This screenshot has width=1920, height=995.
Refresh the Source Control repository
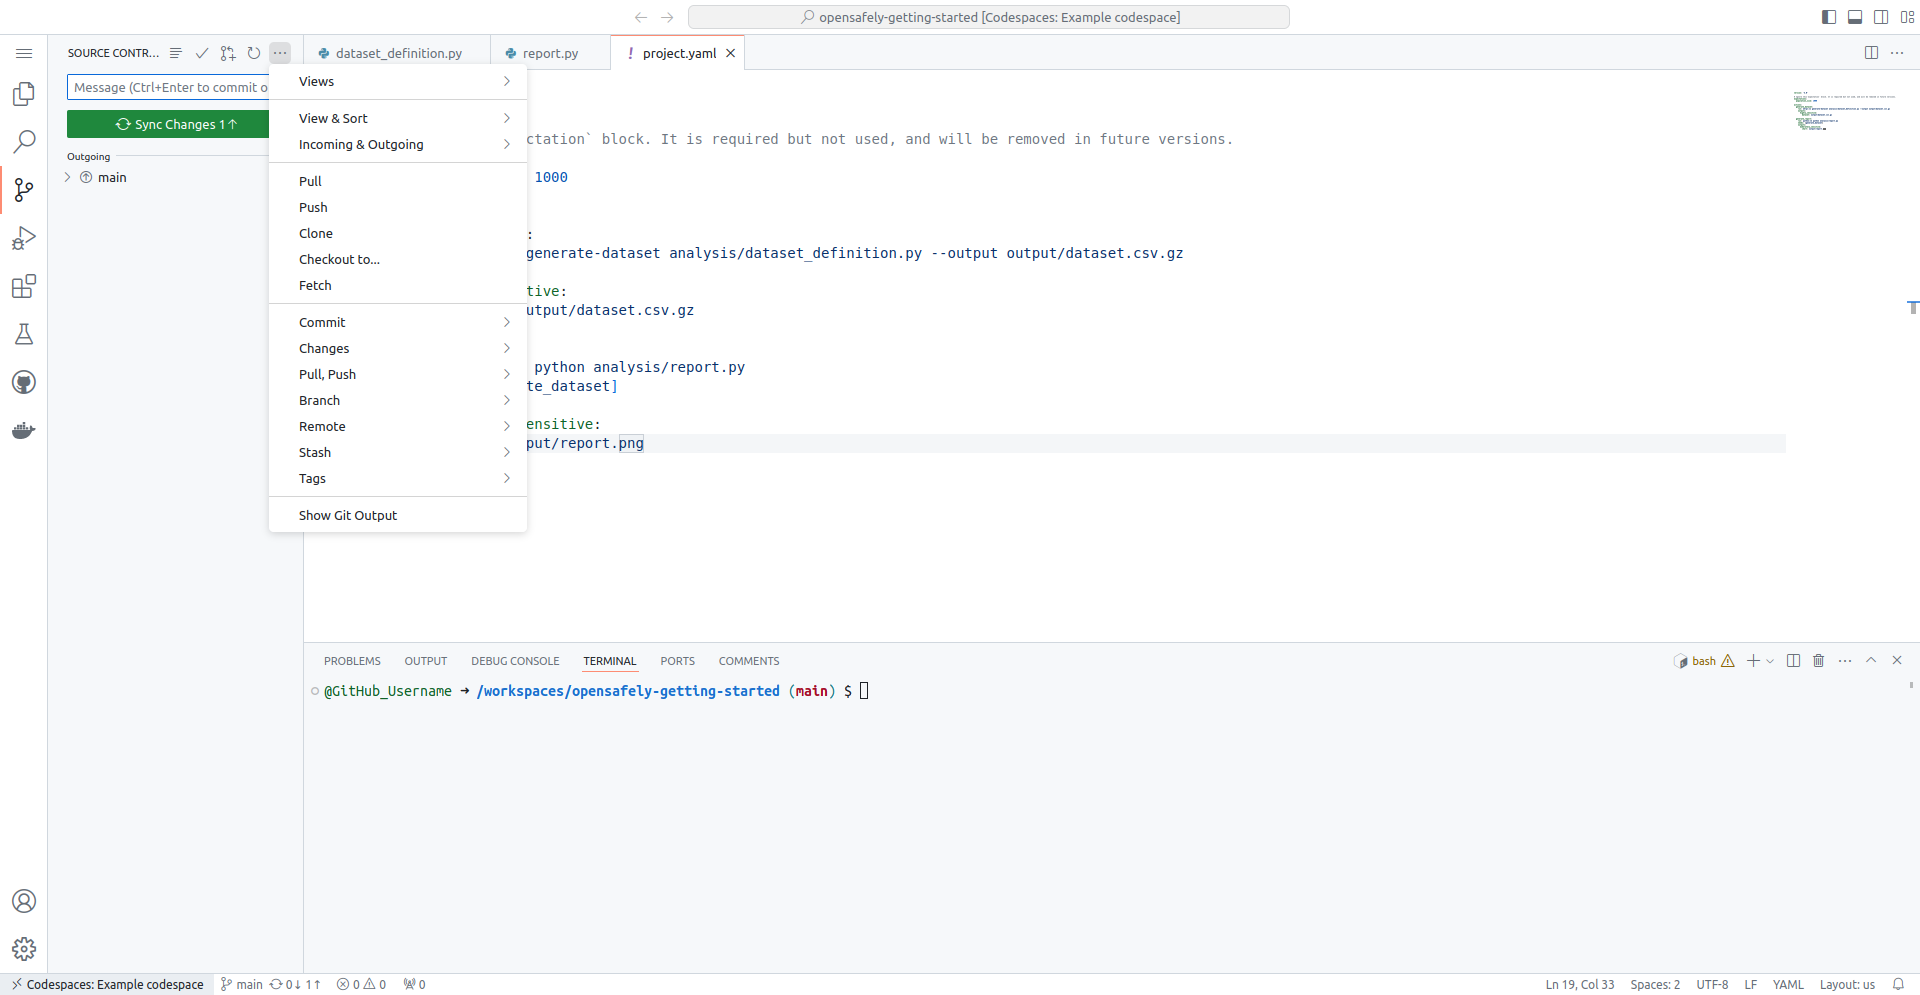(x=254, y=53)
